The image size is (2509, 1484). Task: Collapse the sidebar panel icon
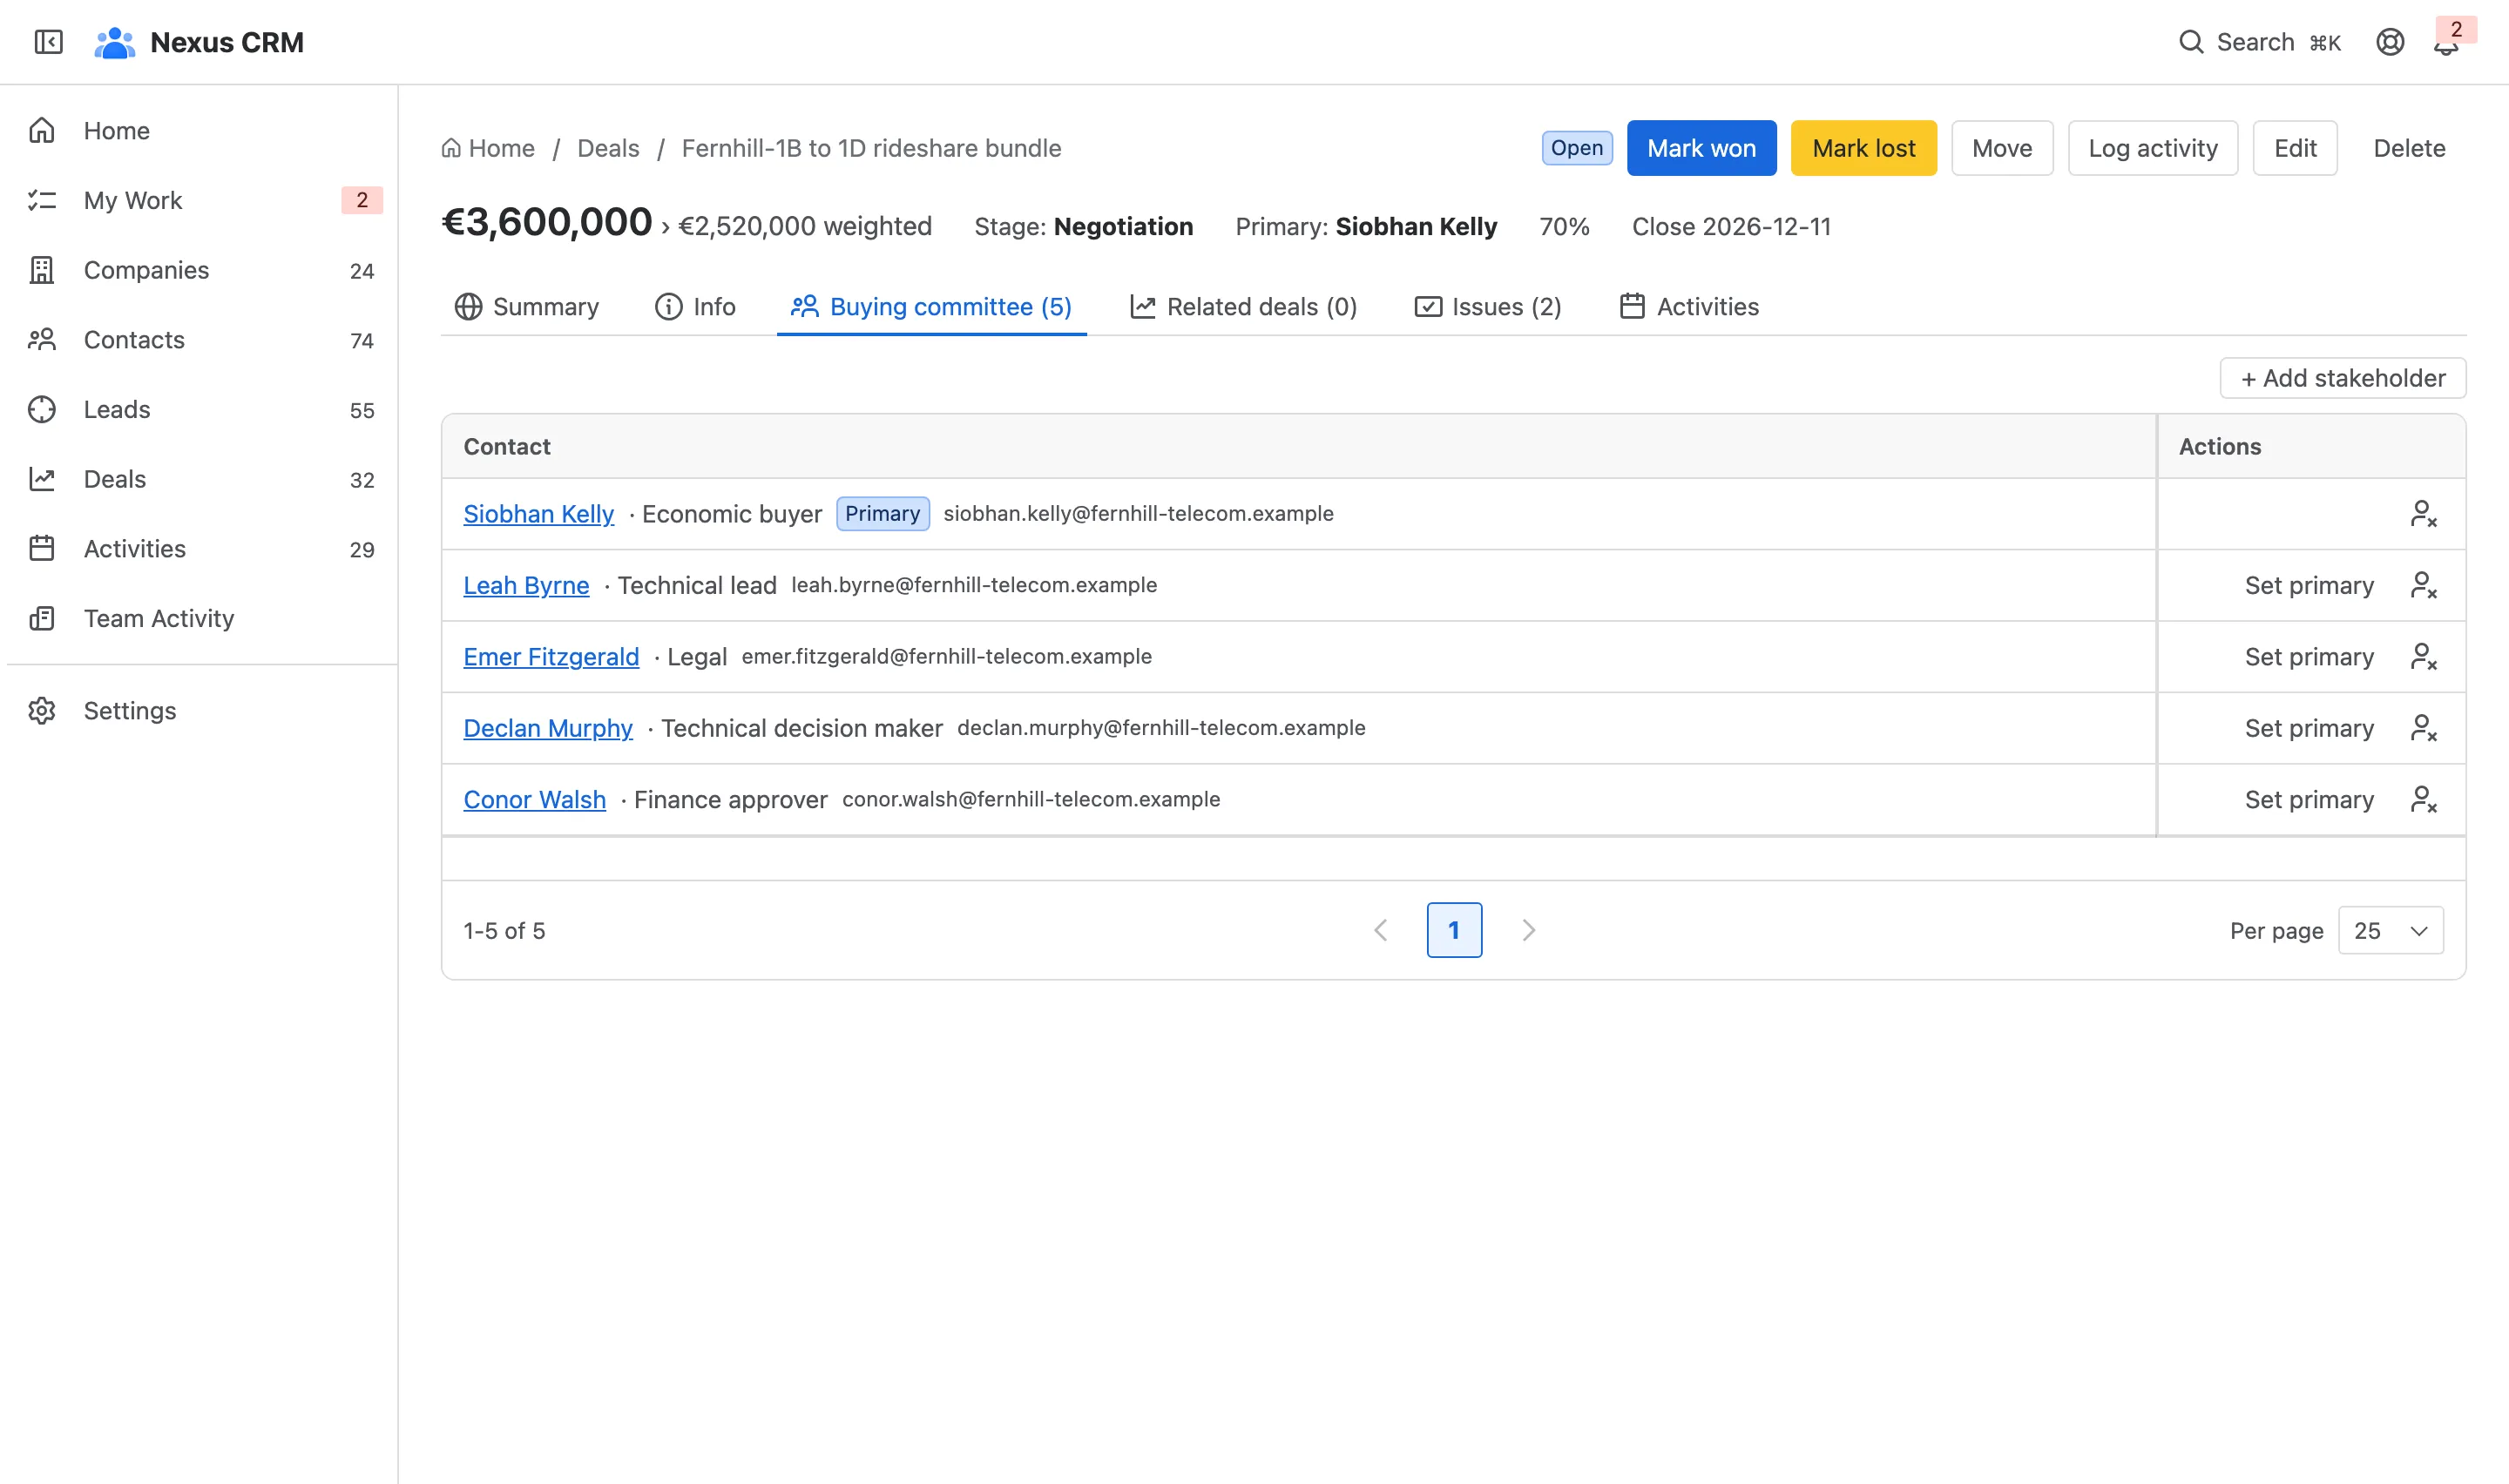(48, 42)
